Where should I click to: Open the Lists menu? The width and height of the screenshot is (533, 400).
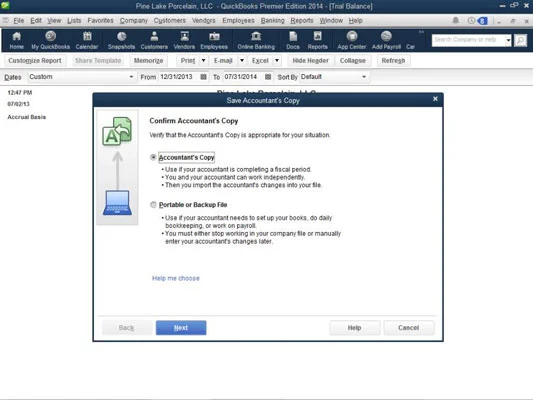[74, 21]
